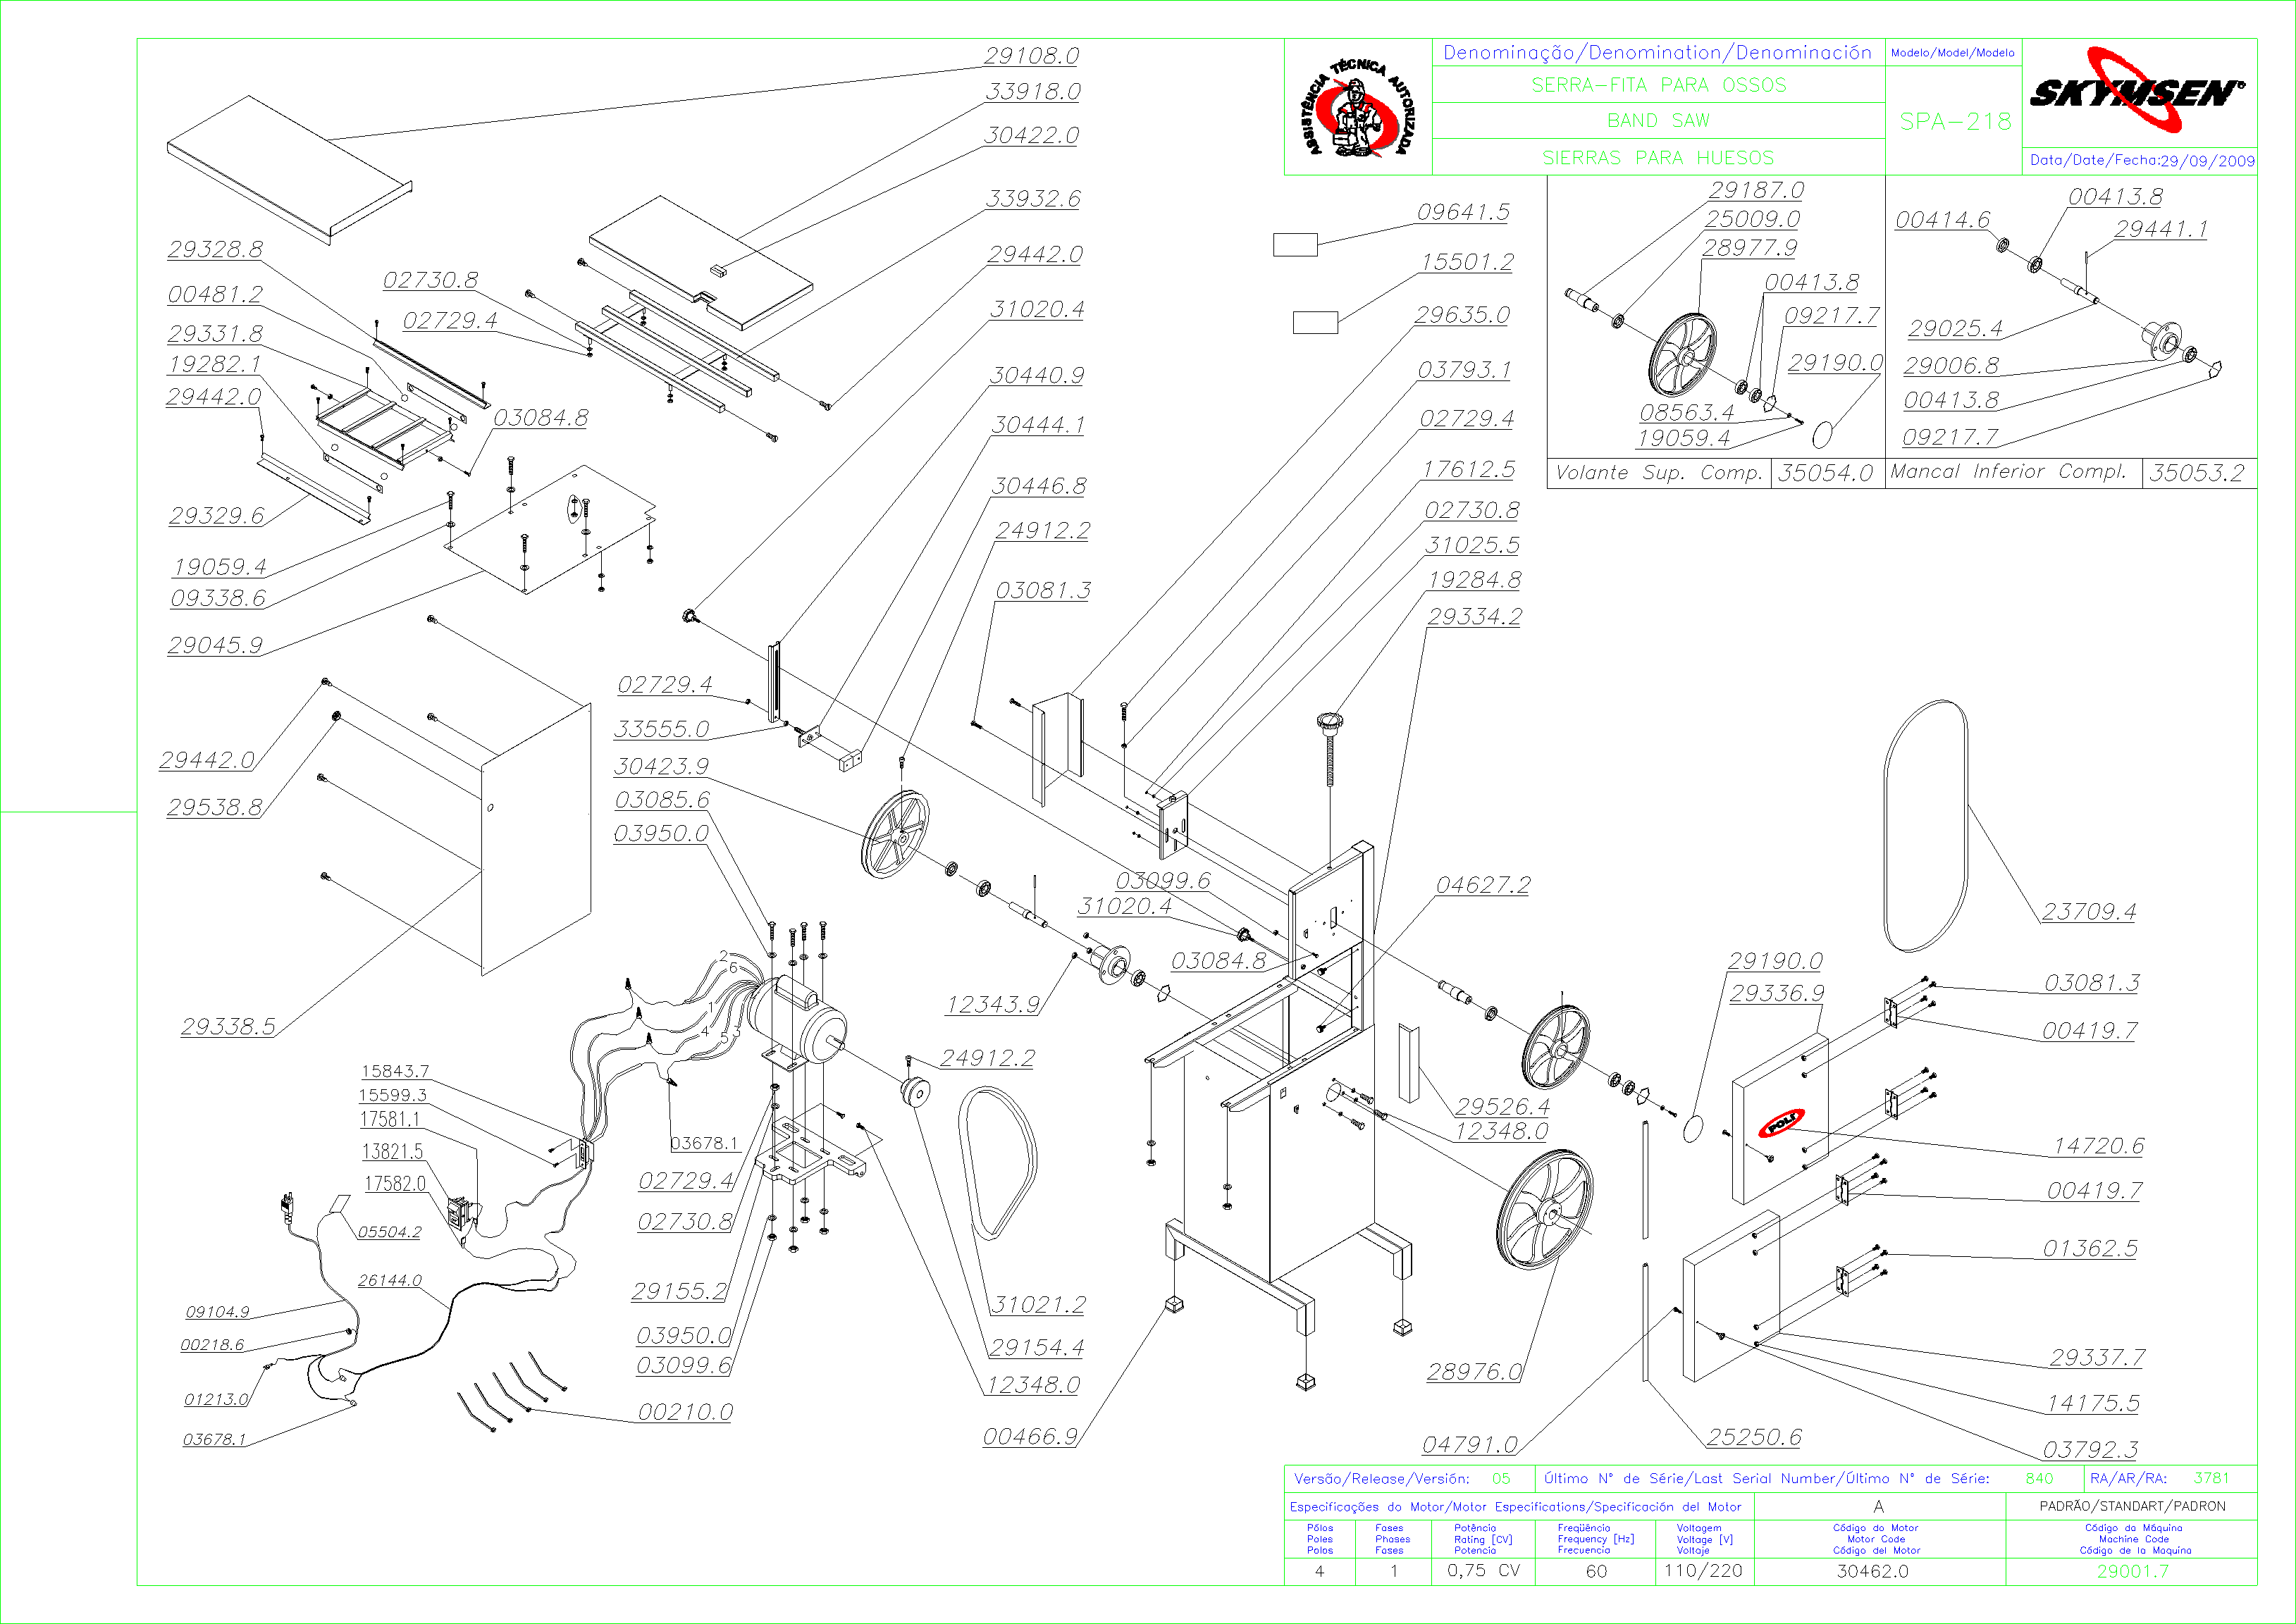Click part number 09641.5
Viewport: 2296px width, 1624px height.
[x=1463, y=212]
